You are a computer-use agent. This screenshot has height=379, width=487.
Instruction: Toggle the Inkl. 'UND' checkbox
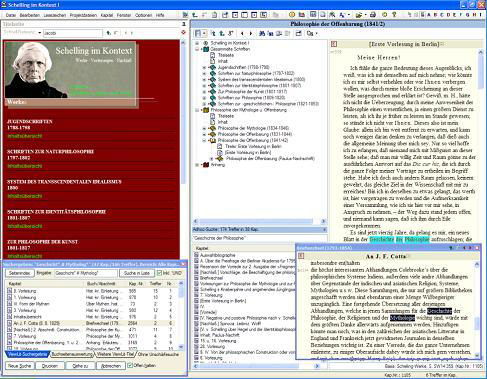pos(159,273)
